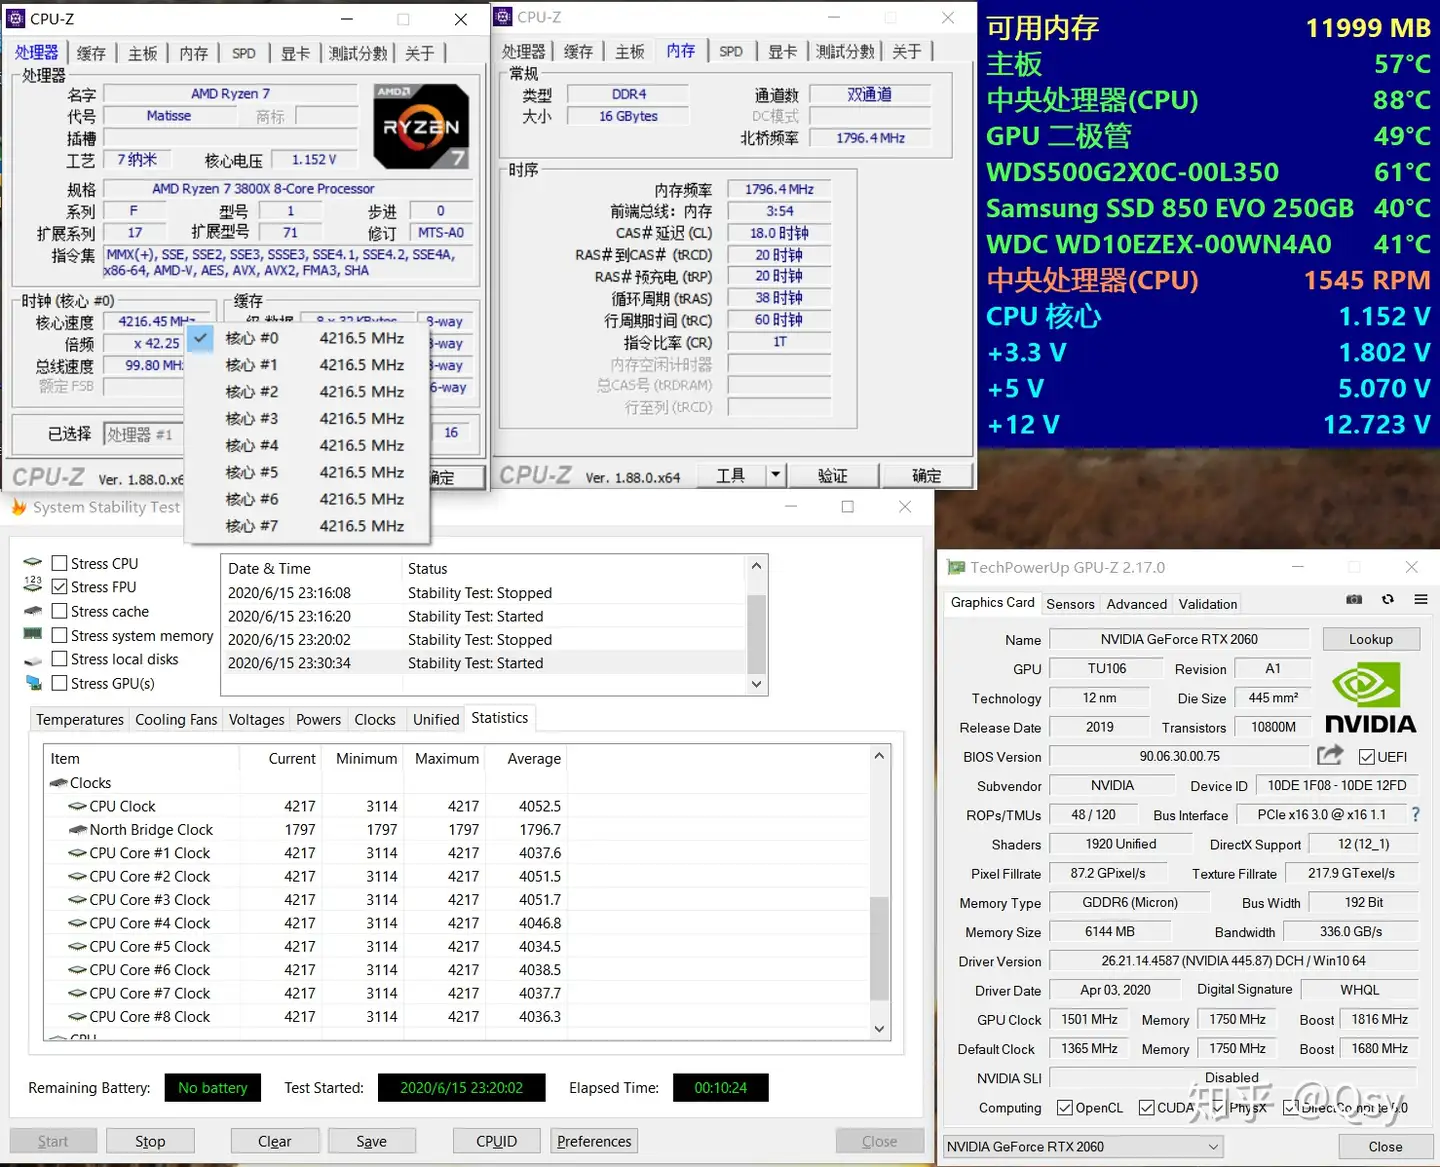
Task: Click the statistics table scroll-up arrow
Action: coord(879,756)
